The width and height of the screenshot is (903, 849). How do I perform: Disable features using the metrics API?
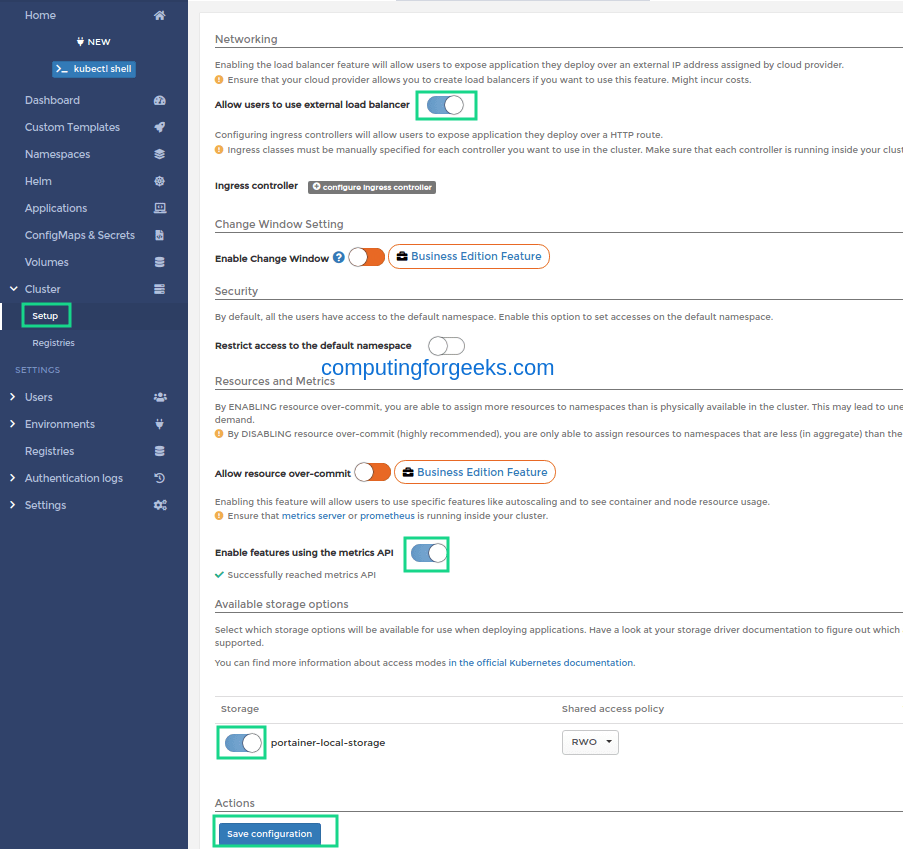pyautogui.click(x=426, y=552)
